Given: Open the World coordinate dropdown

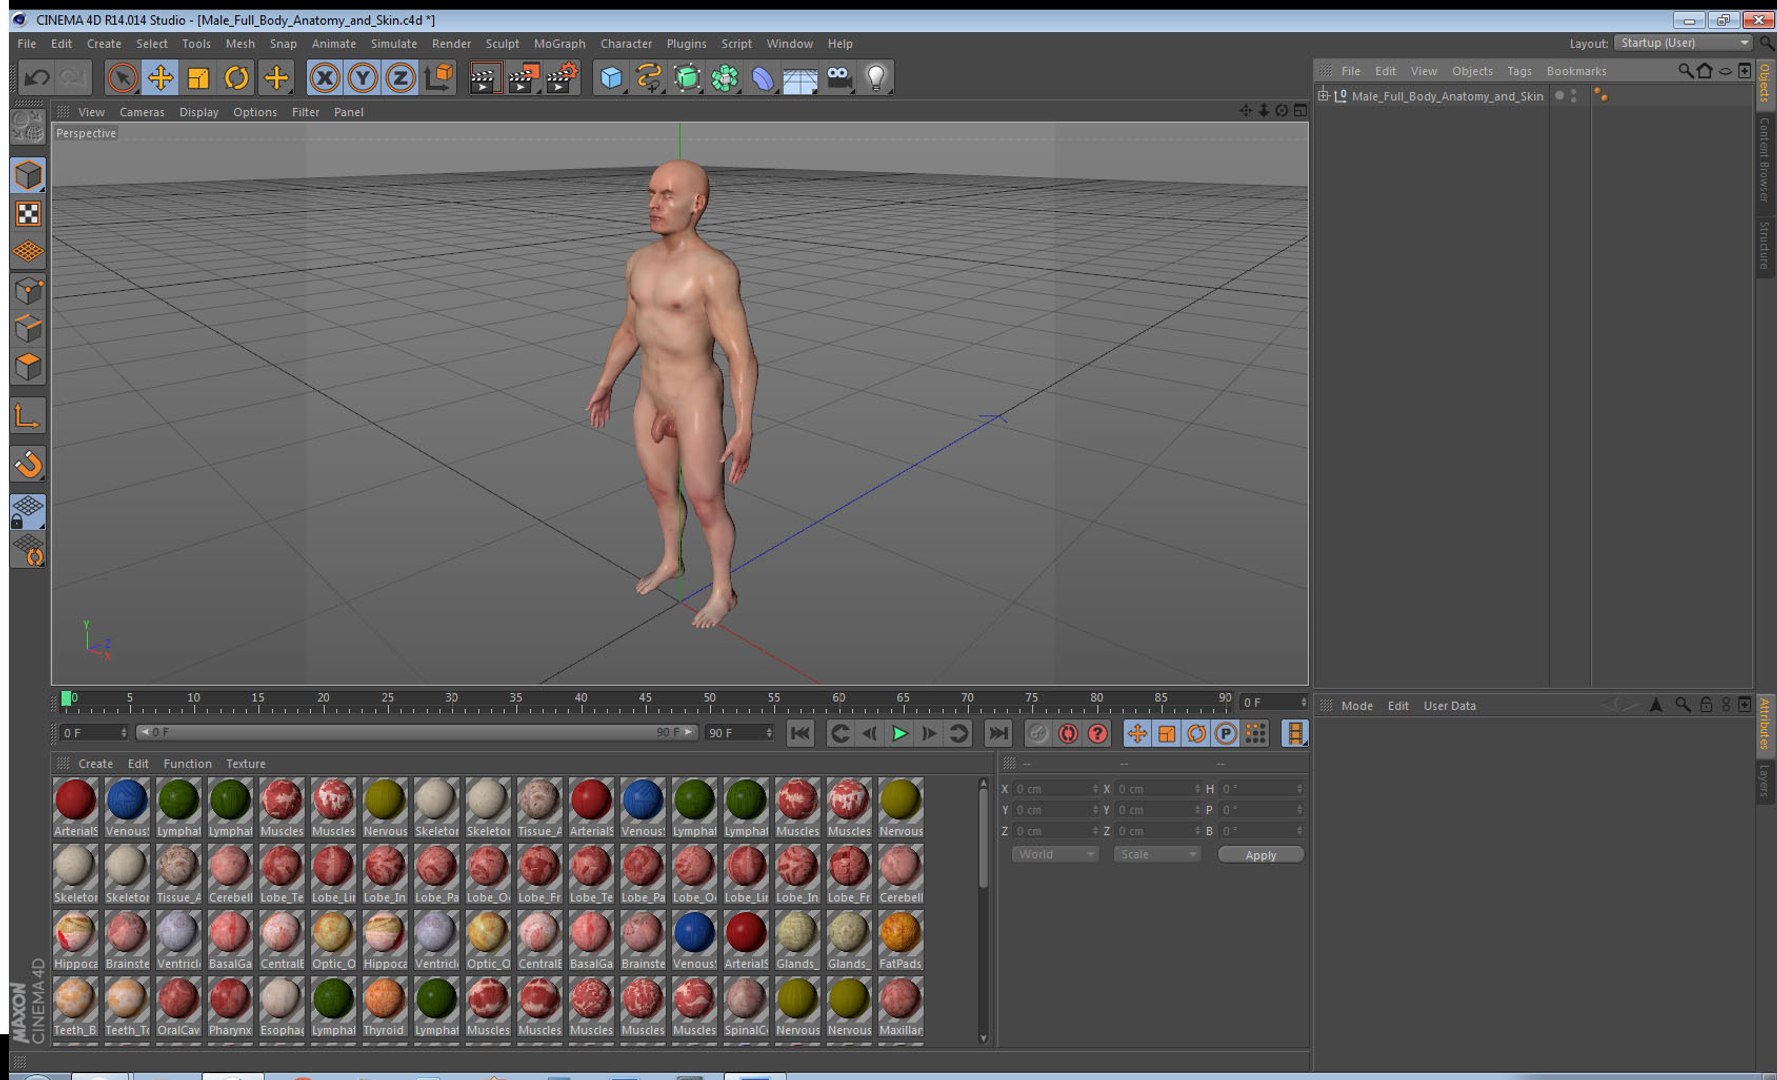Looking at the screenshot, I should (x=1055, y=855).
